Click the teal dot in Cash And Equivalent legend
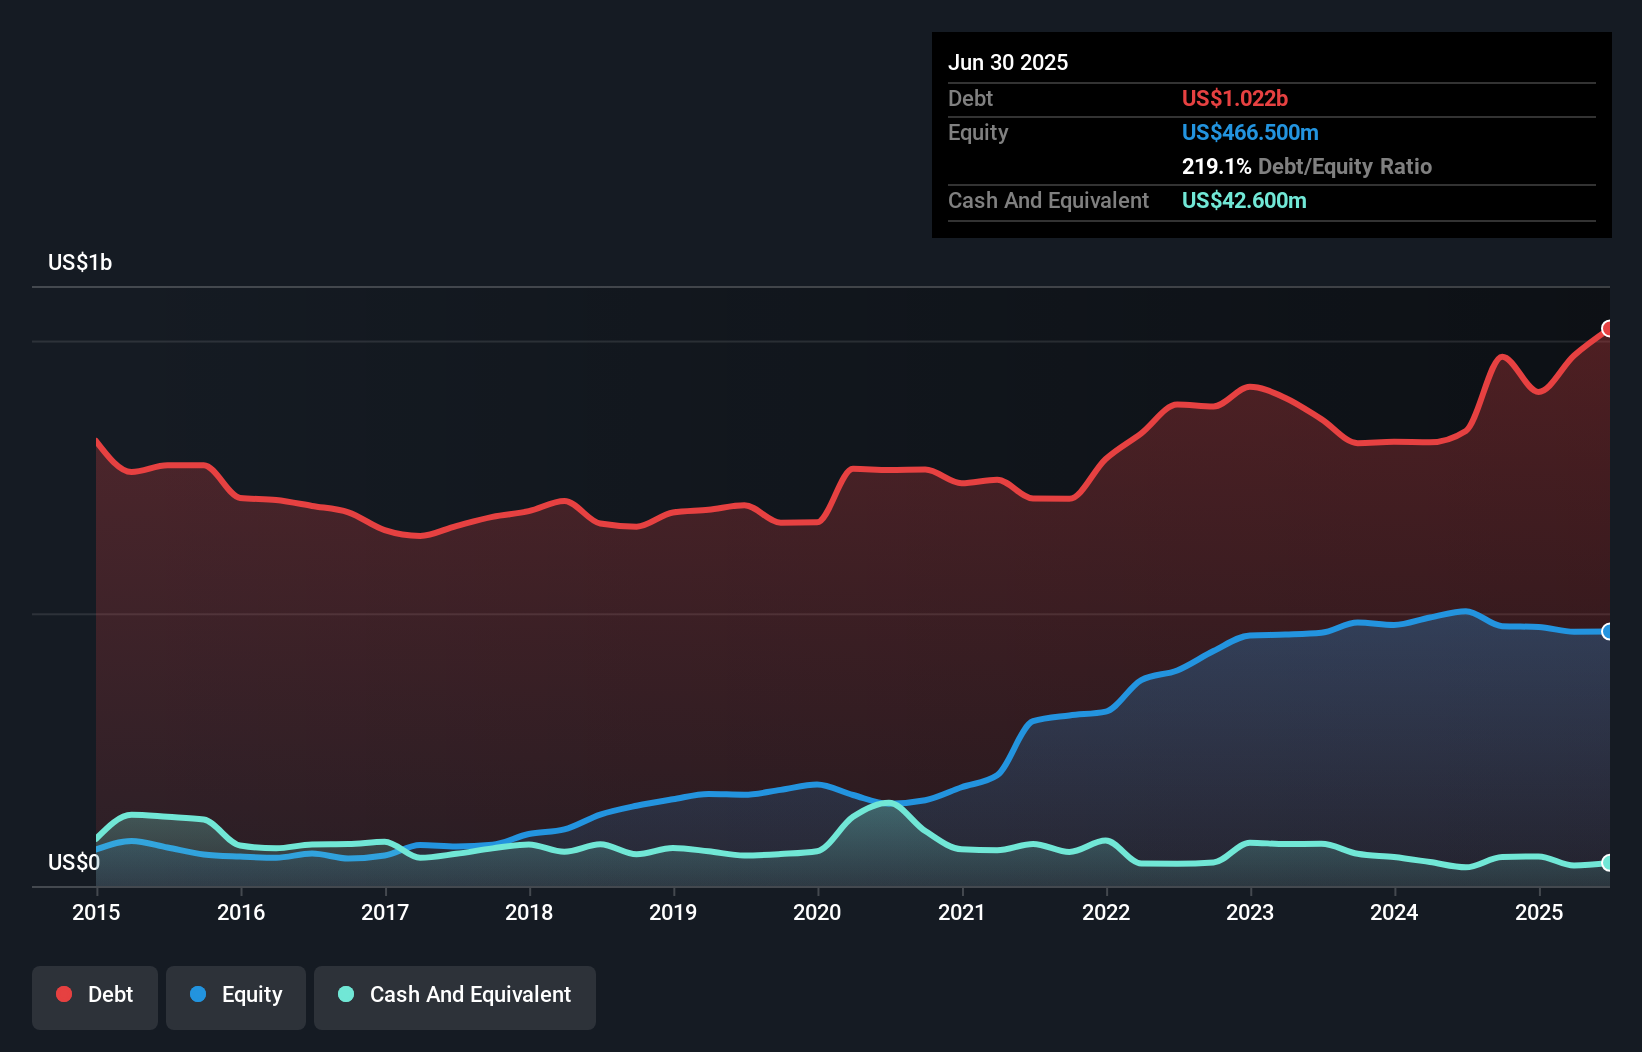This screenshot has height=1052, width=1642. pos(345,994)
